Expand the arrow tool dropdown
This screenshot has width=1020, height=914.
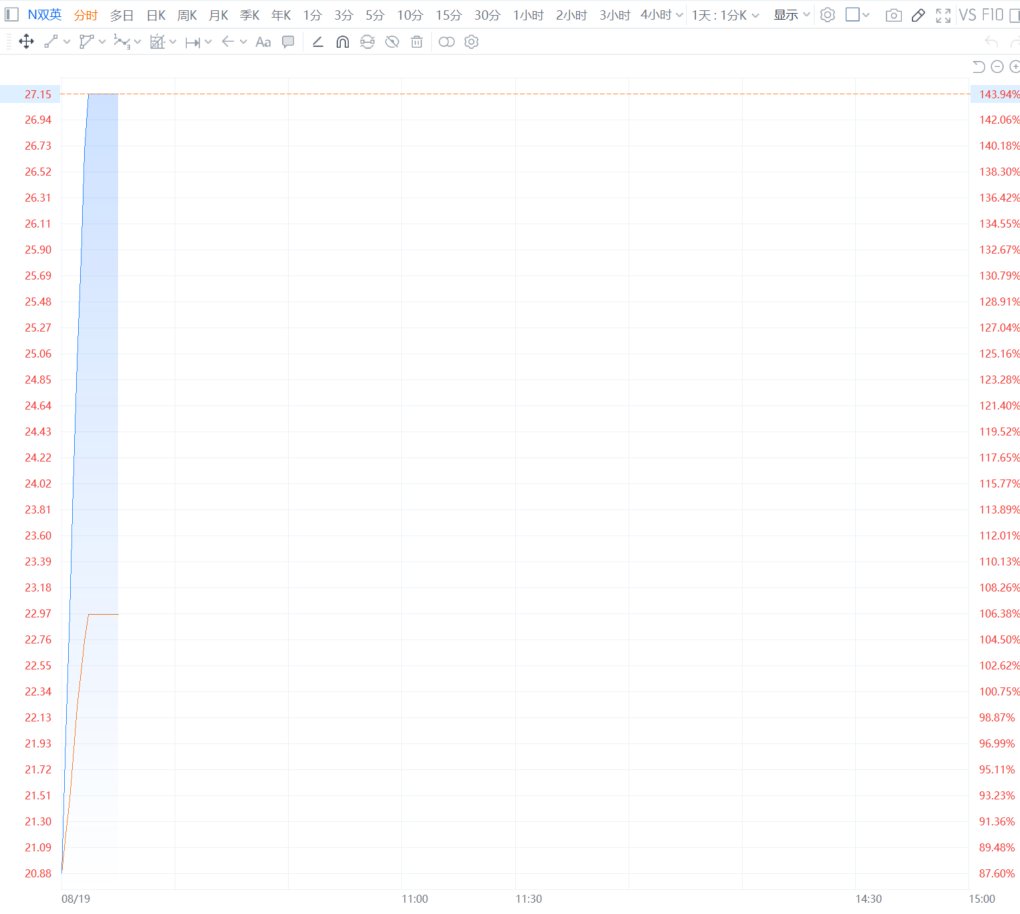243,42
